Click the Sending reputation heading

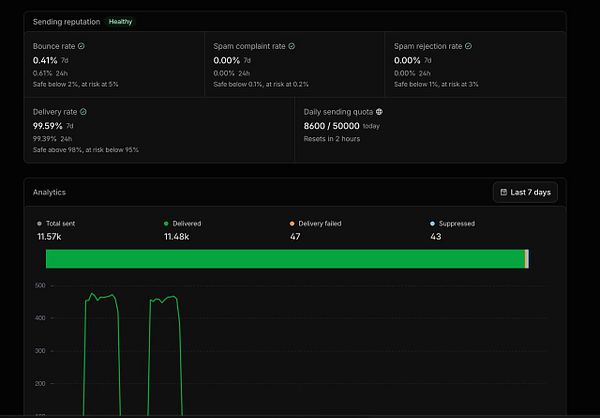pyautogui.click(x=67, y=22)
